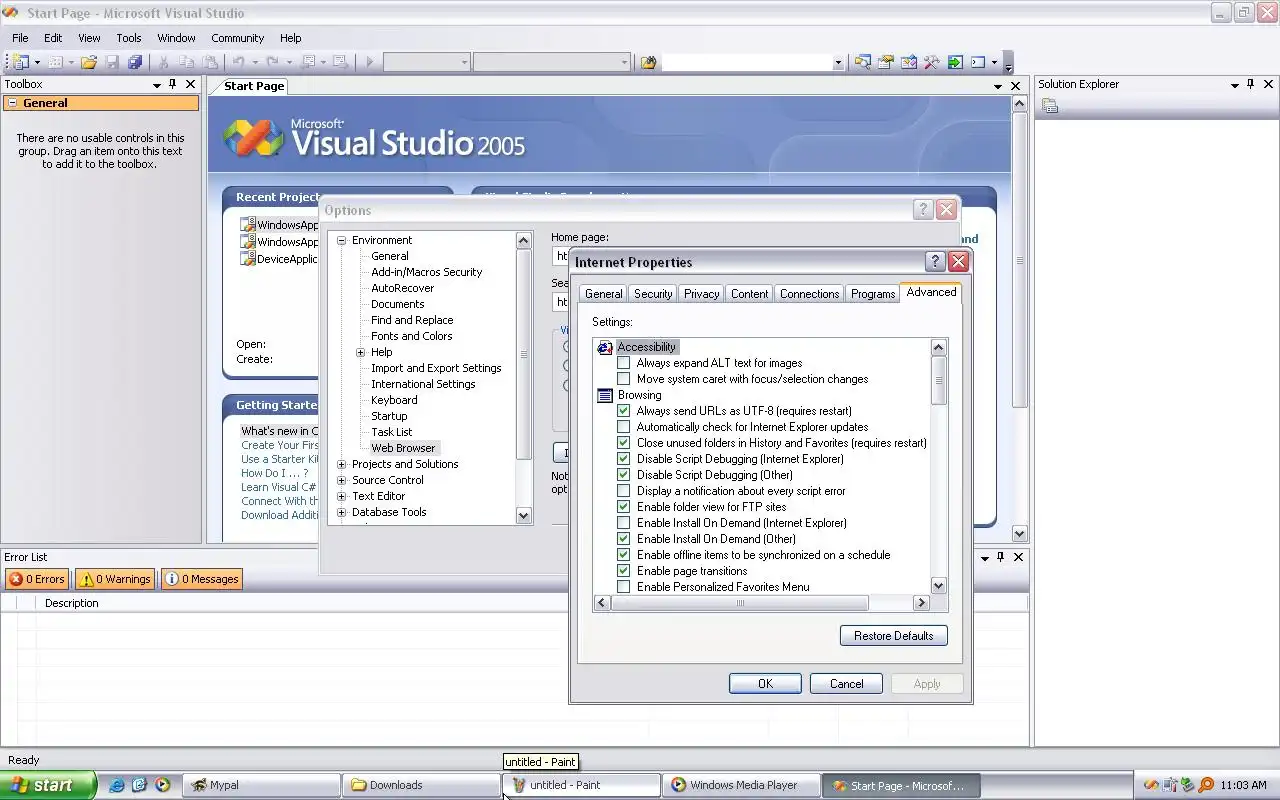Collapse the General group in Toolbox
This screenshot has width=1280, height=800.
(12, 103)
